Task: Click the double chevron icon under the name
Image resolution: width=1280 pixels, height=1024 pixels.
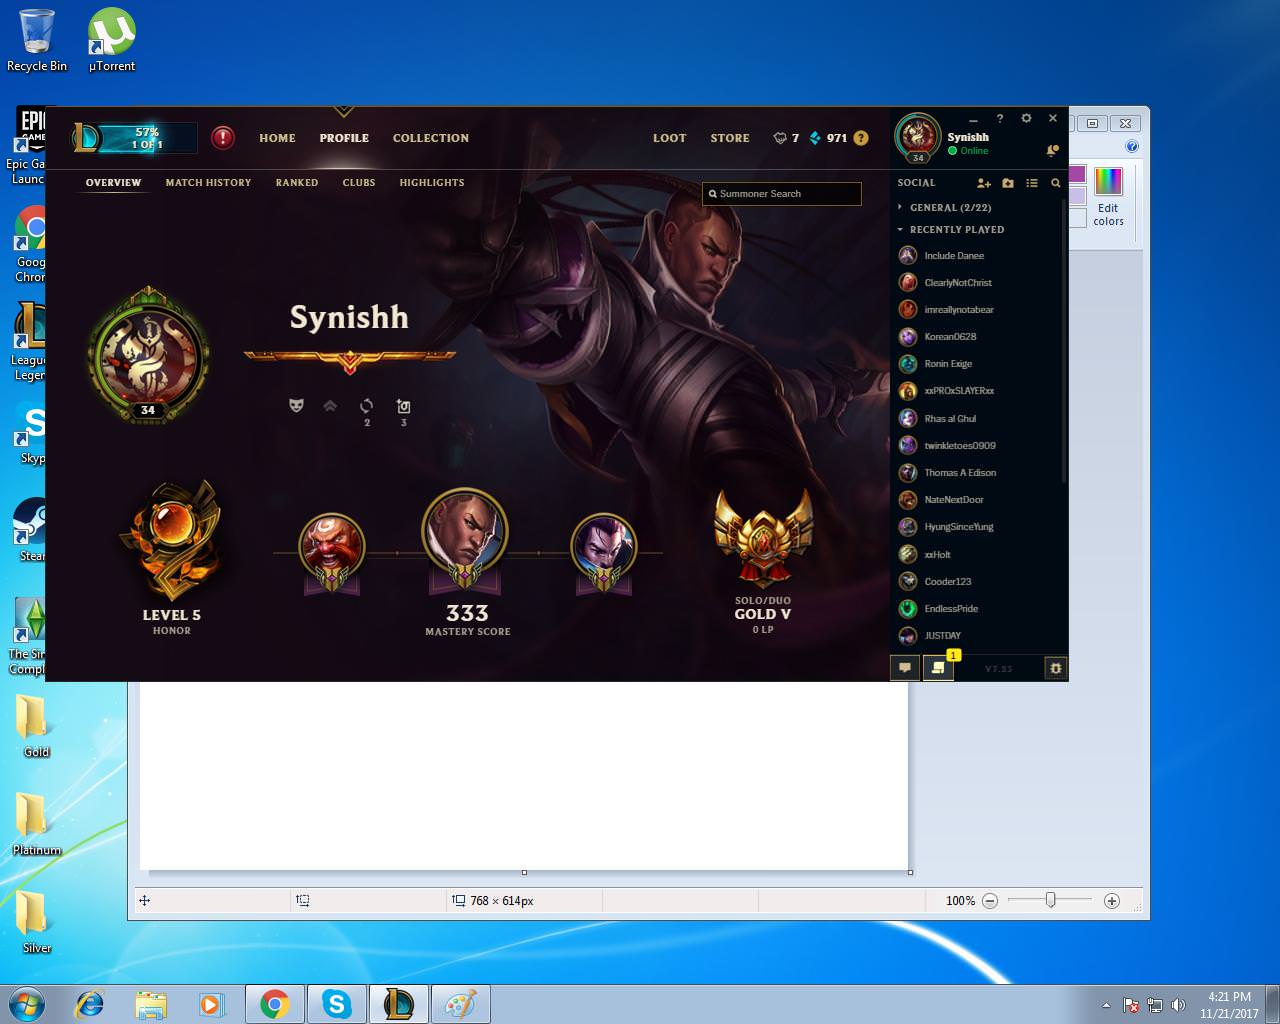Action: pos(330,405)
